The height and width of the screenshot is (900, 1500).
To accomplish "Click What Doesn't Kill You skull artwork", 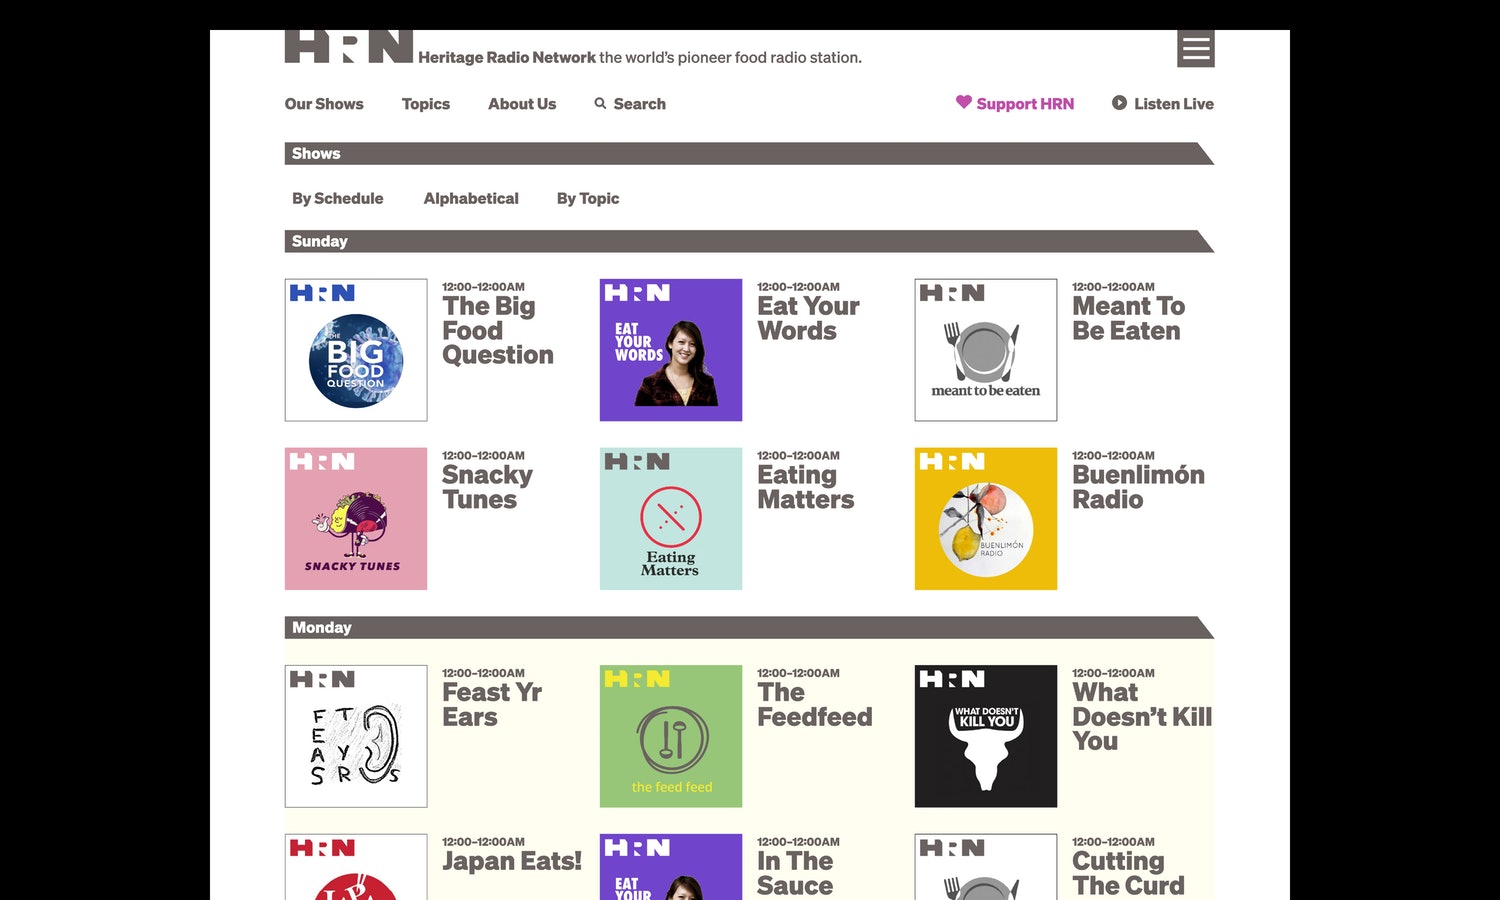I will click(986, 736).
